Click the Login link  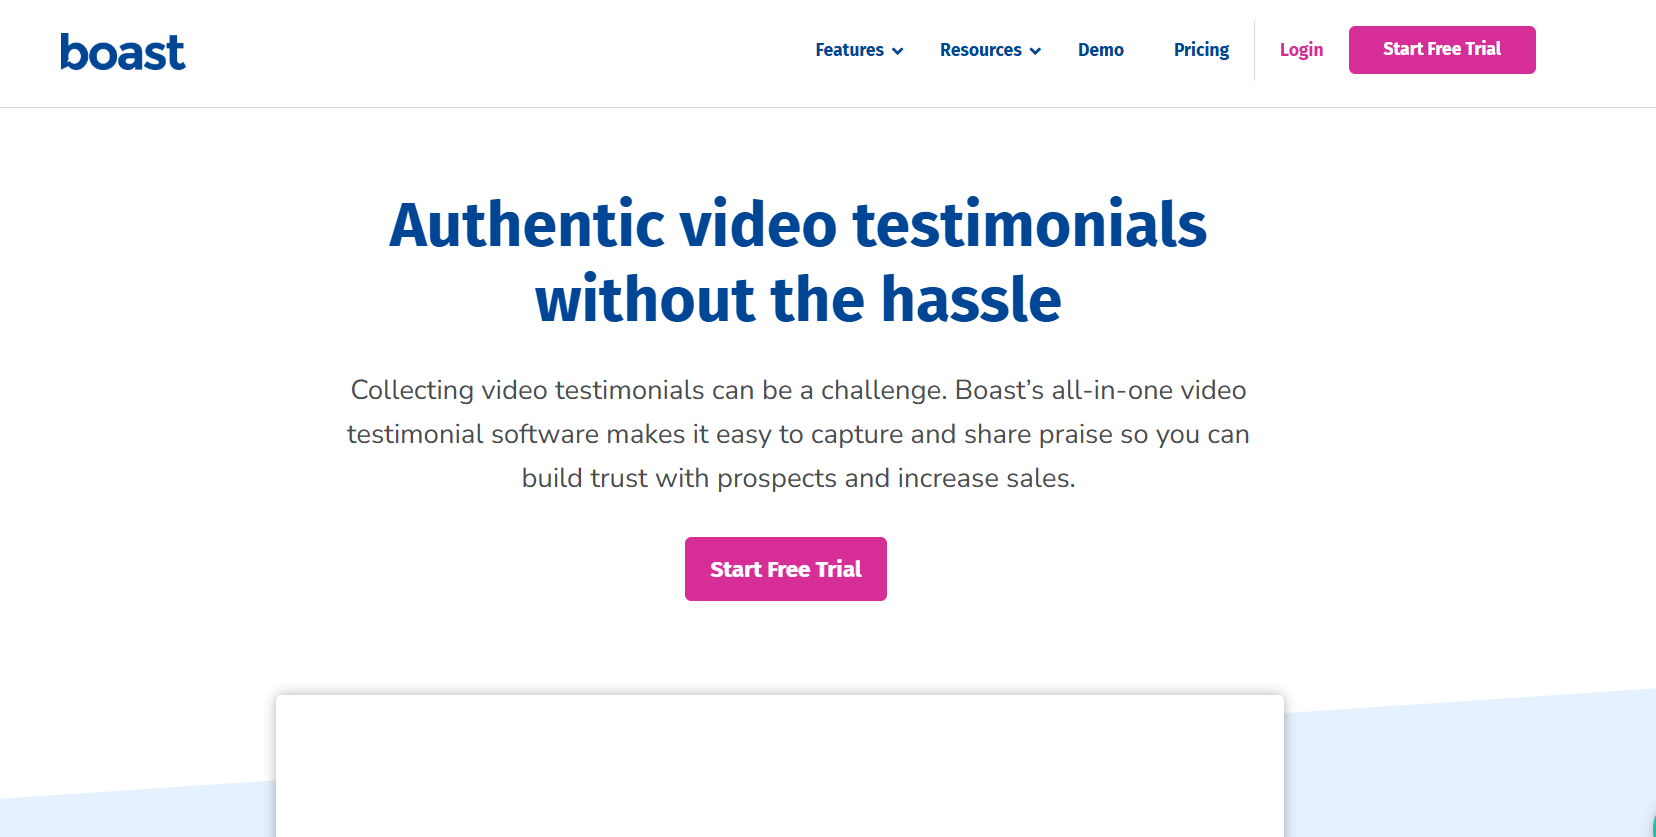[x=1301, y=50]
